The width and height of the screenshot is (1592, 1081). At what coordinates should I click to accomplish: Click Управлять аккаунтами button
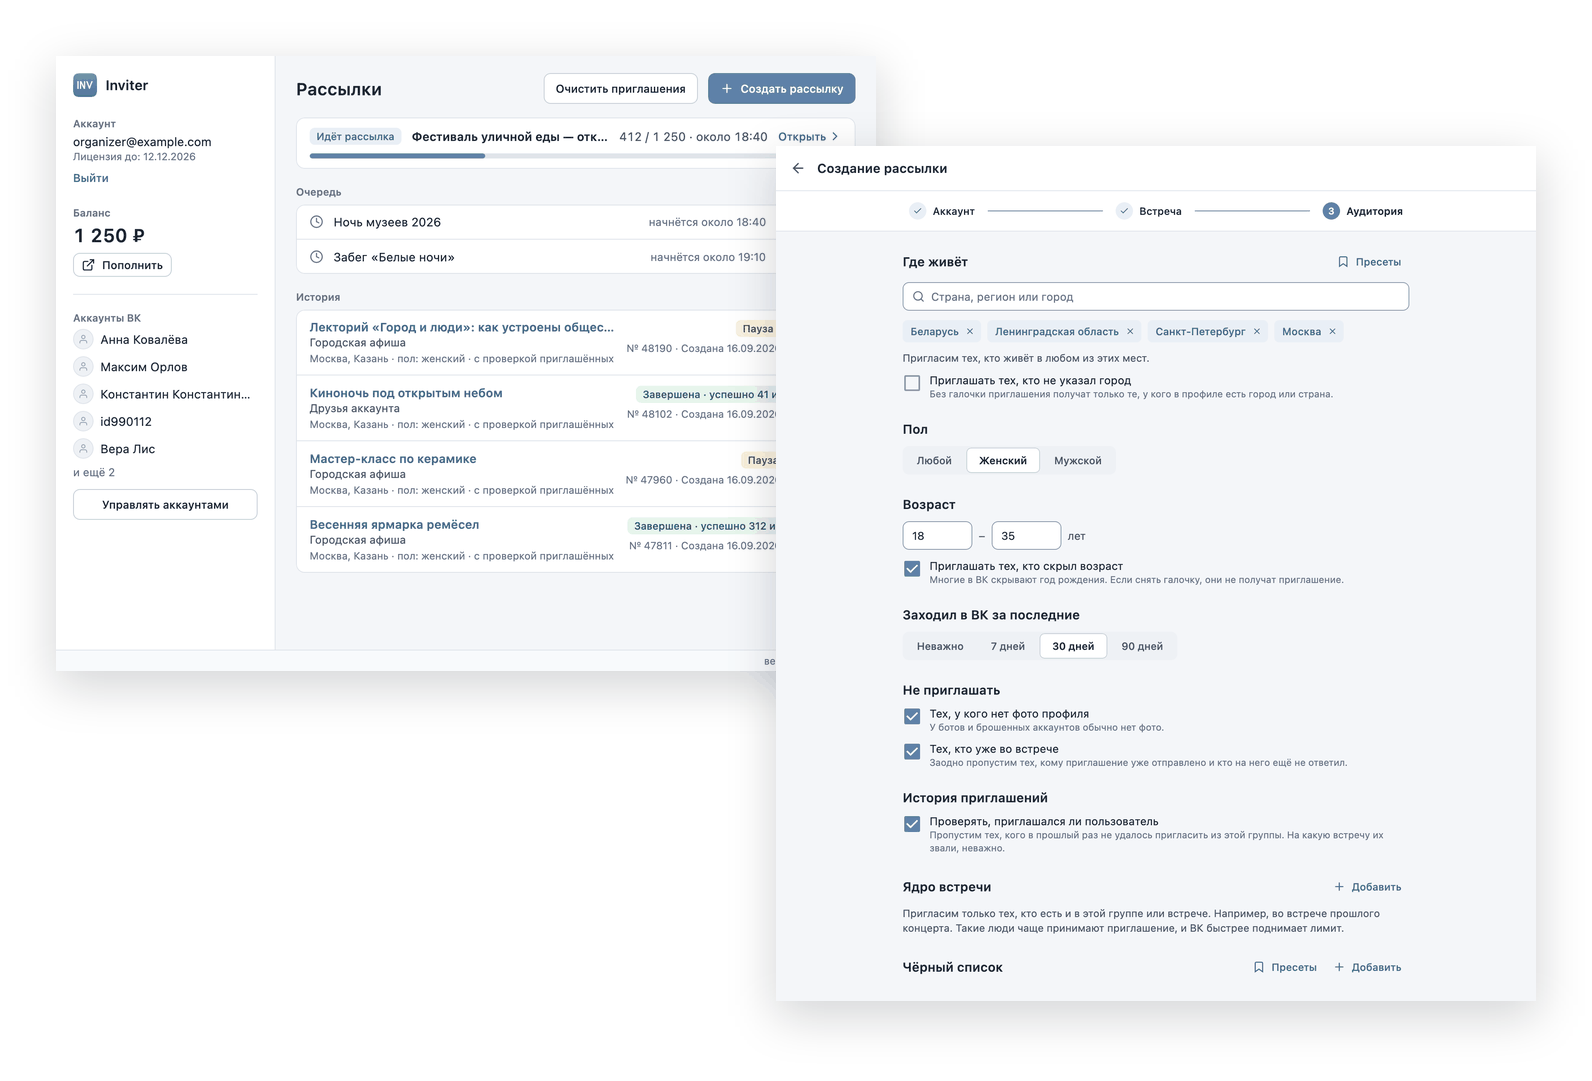[x=165, y=505]
